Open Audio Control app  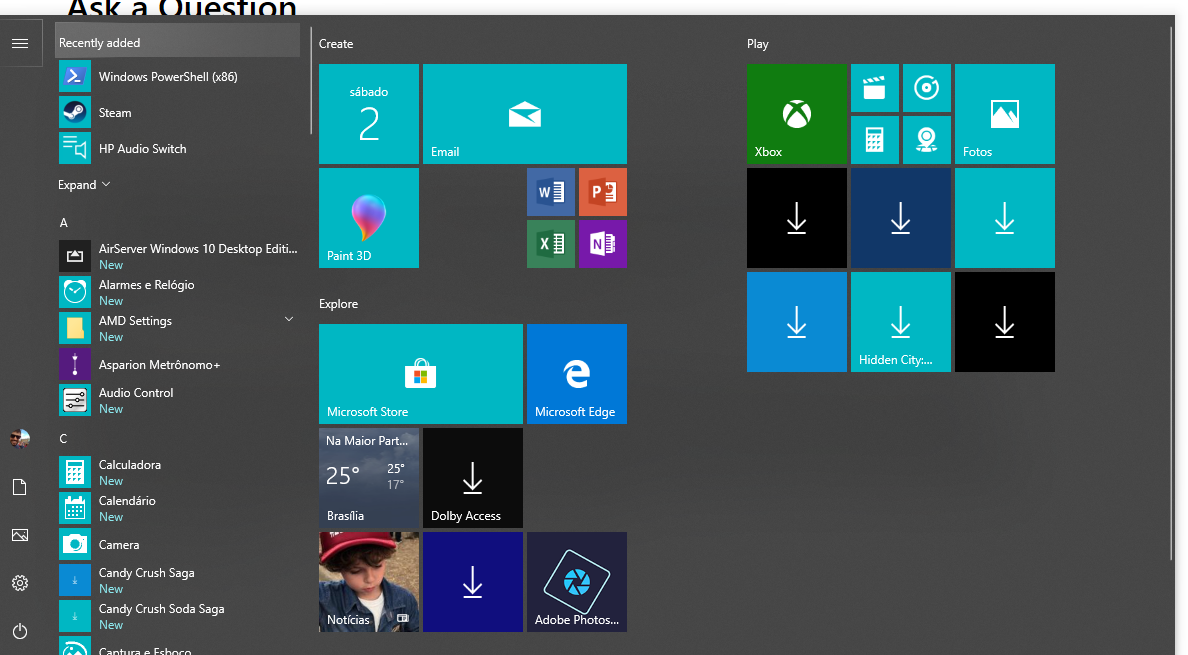pyautogui.click(x=179, y=400)
